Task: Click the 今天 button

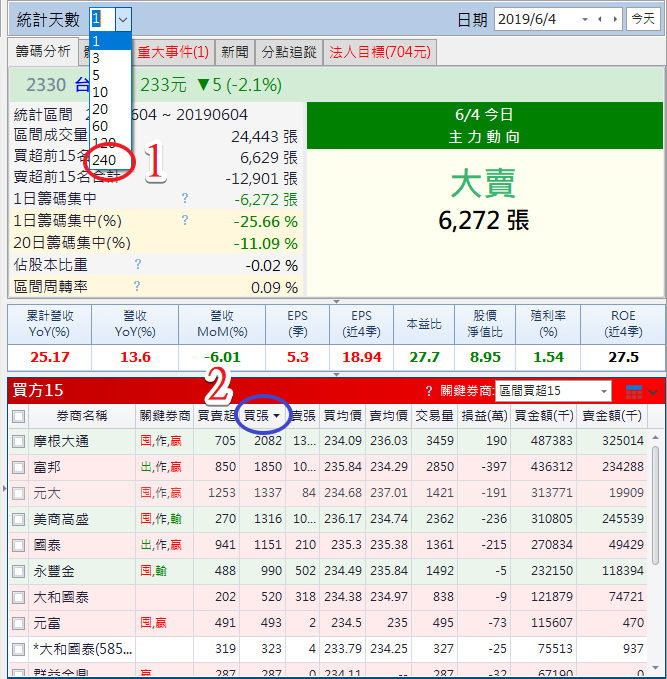Action: [x=643, y=19]
